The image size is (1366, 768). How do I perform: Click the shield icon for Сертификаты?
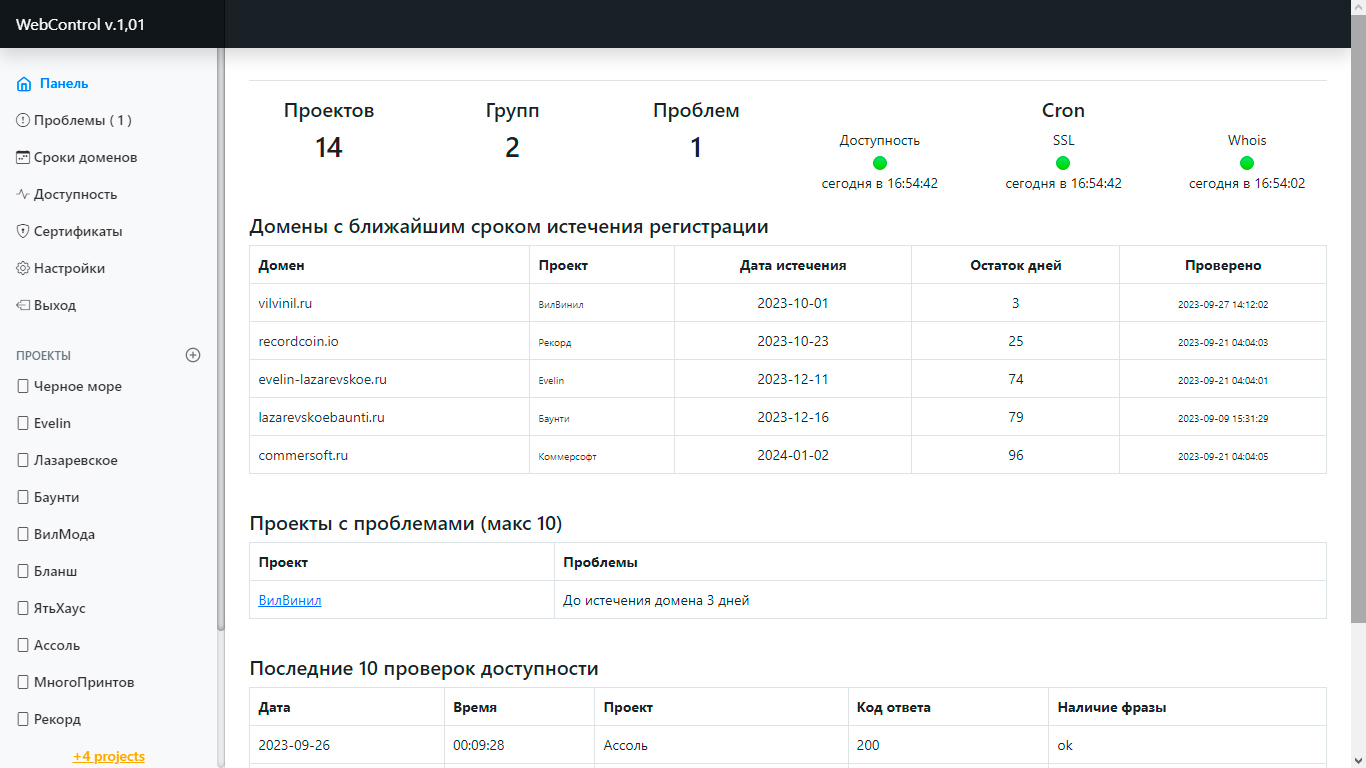pos(23,231)
